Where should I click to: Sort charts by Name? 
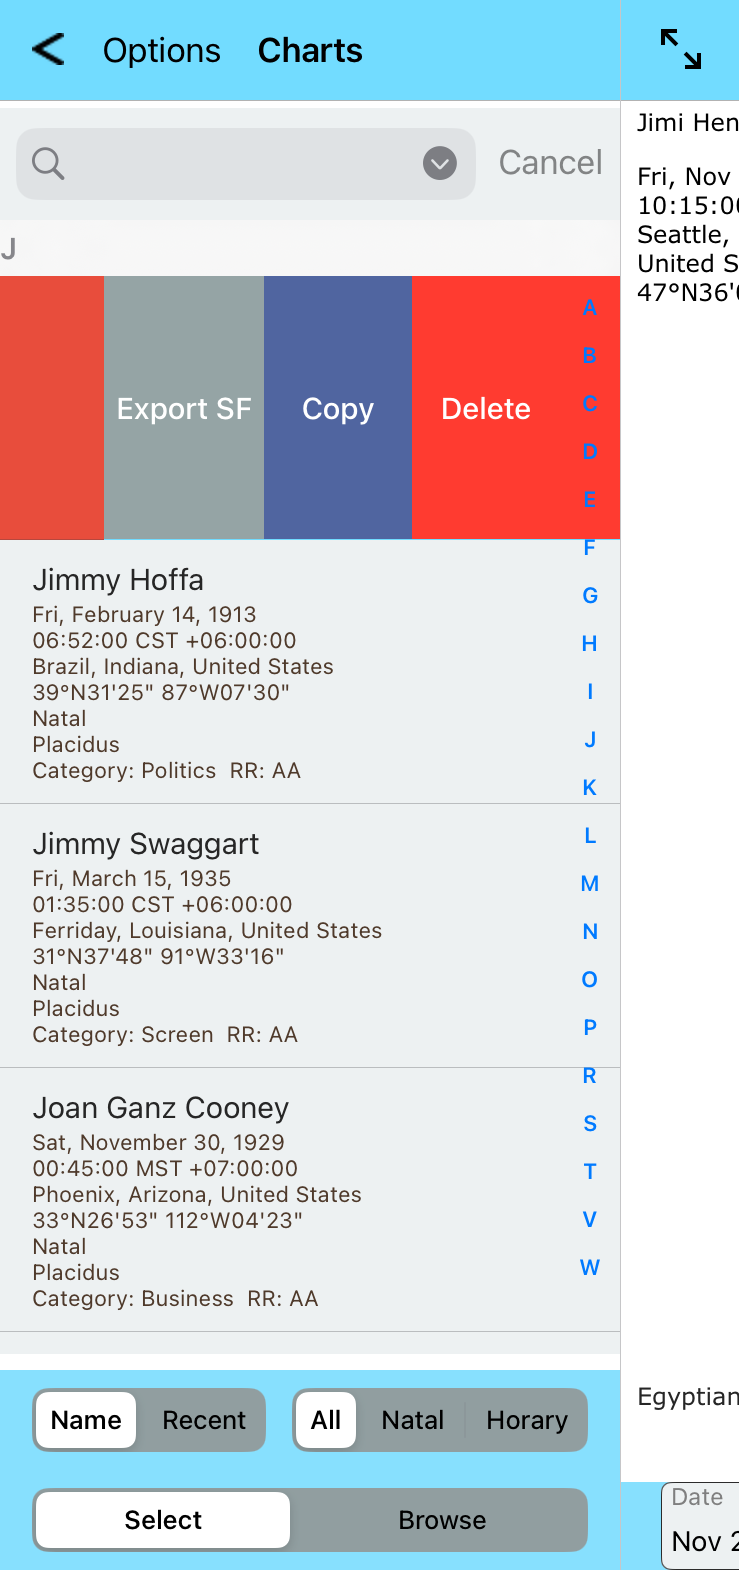(x=86, y=1420)
